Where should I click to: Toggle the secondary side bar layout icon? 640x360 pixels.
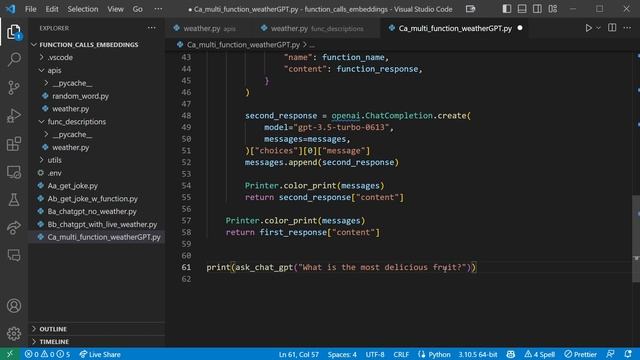click(x=537, y=9)
